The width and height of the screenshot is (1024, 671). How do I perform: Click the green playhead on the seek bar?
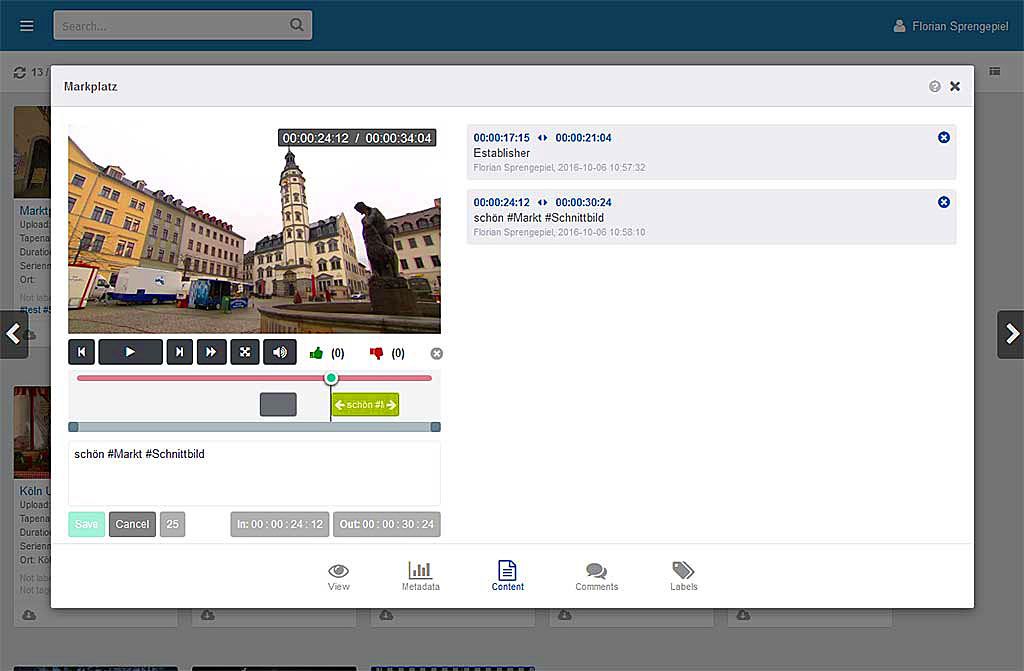[x=331, y=378]
